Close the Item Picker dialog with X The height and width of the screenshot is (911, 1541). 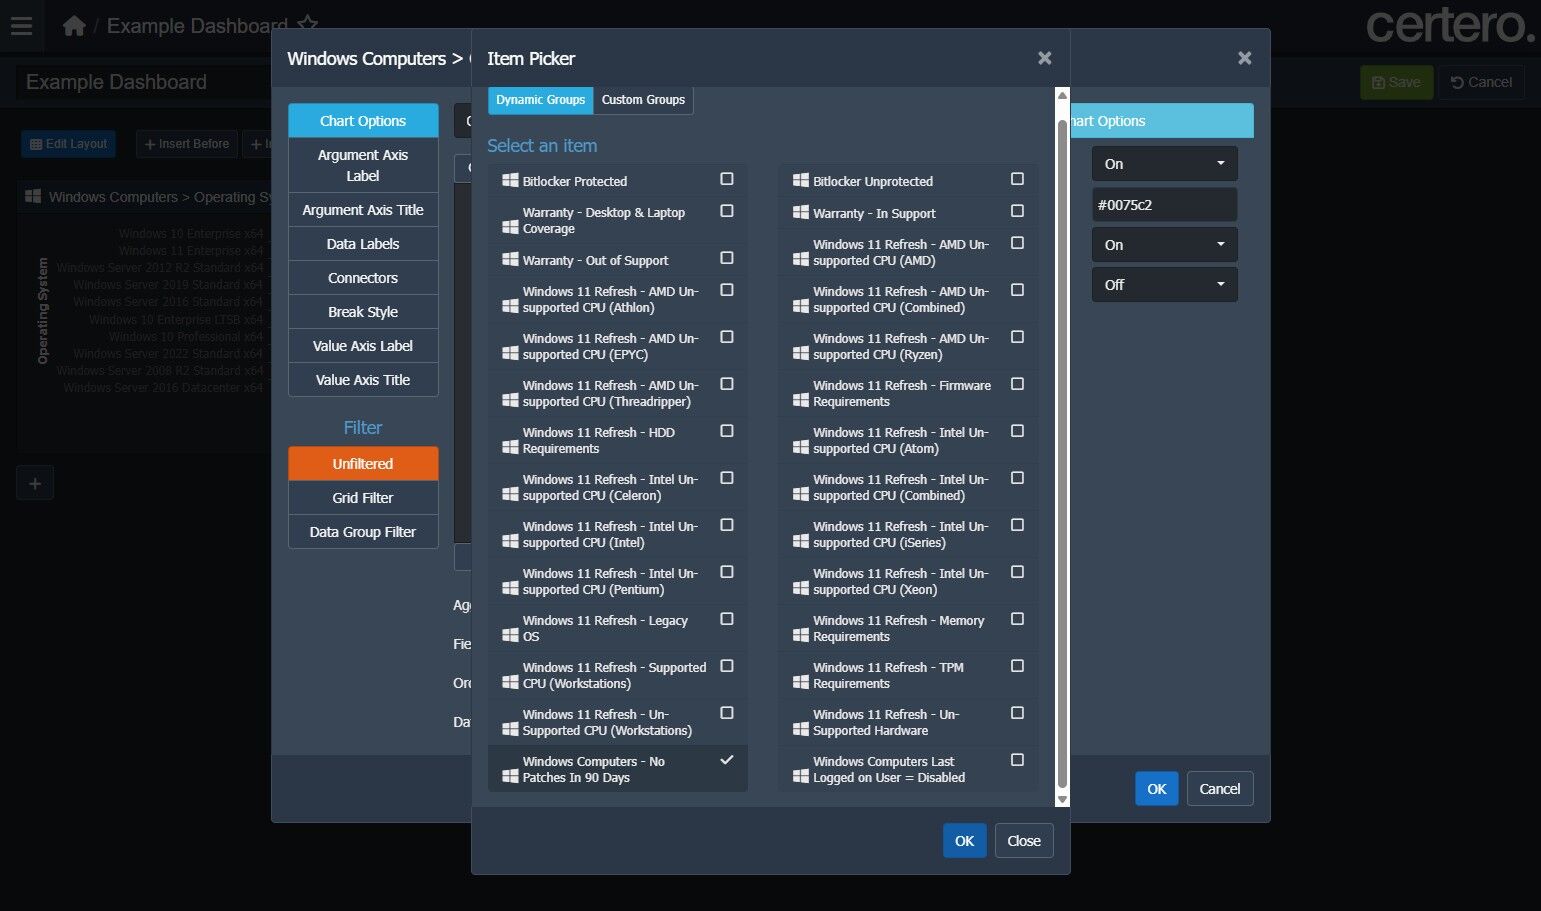tap(1045, 58)
